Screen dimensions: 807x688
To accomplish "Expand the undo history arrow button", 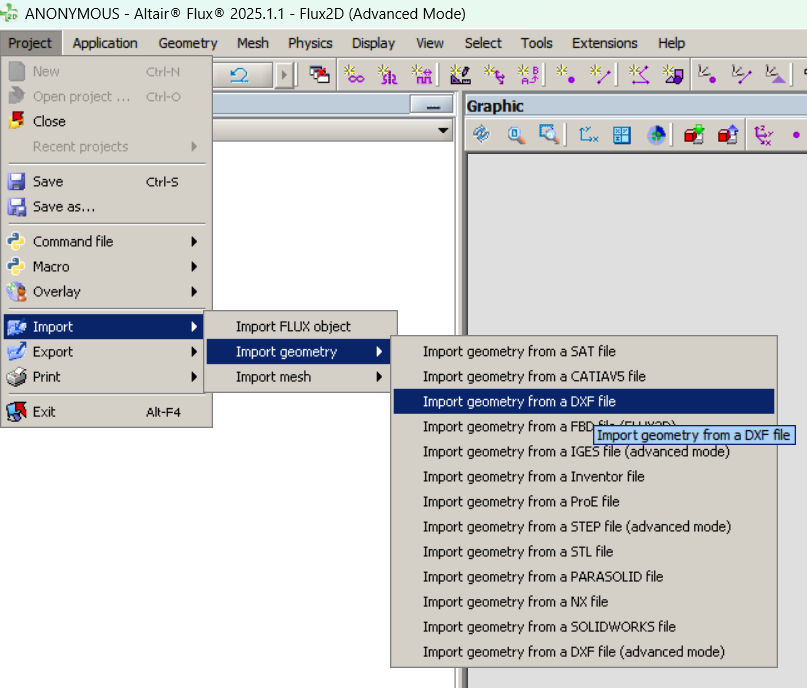I will [x=284, y=76].
